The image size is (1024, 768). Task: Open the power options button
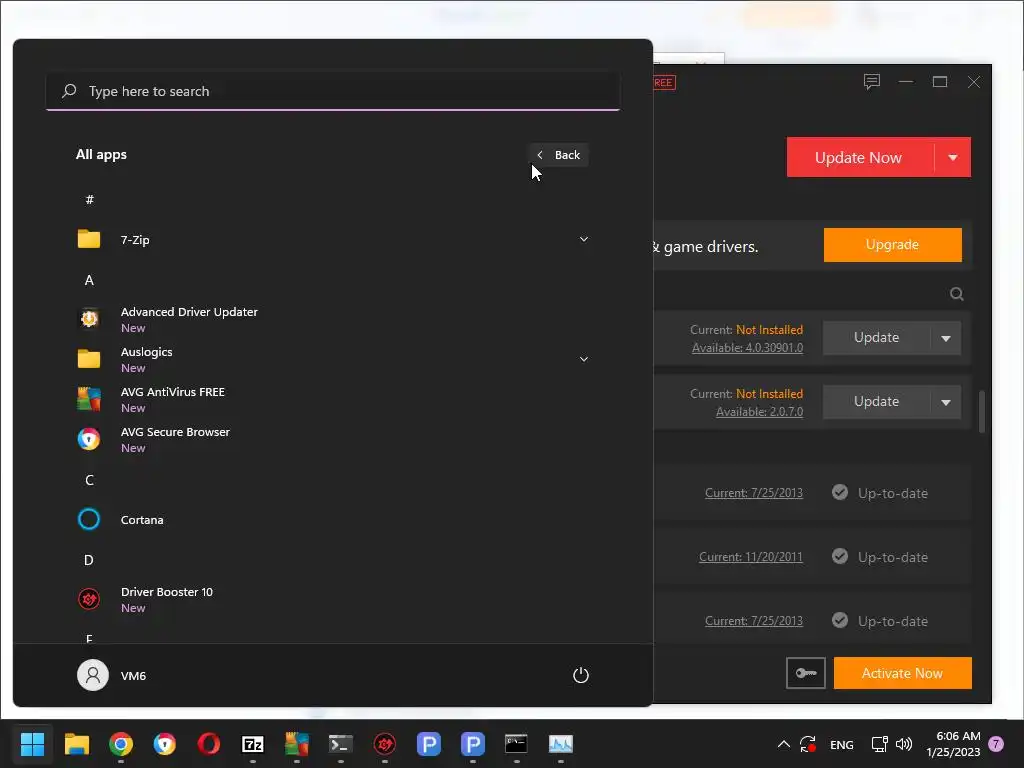pos(581,675)
